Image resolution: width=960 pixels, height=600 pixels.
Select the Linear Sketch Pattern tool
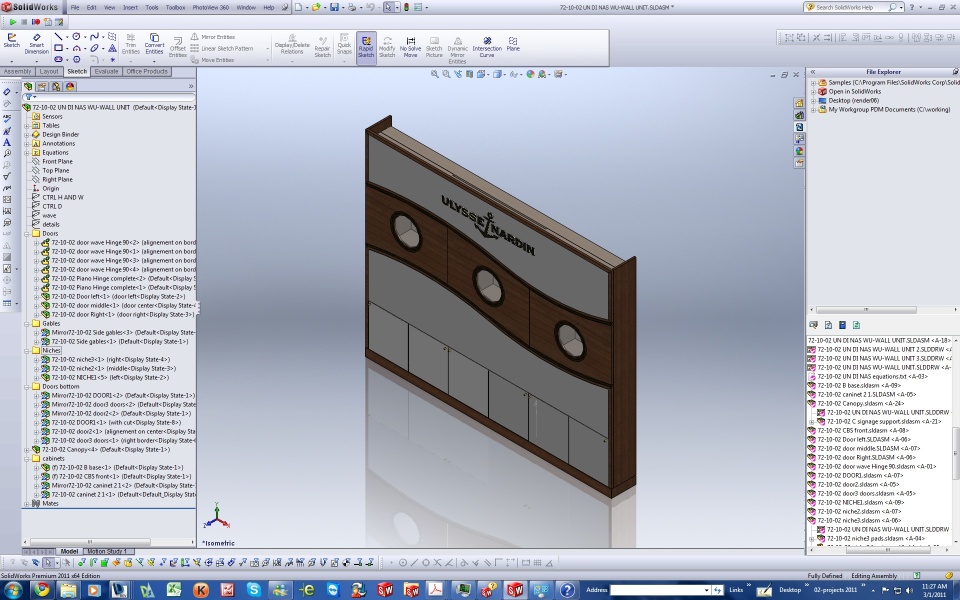click(222, 48)
